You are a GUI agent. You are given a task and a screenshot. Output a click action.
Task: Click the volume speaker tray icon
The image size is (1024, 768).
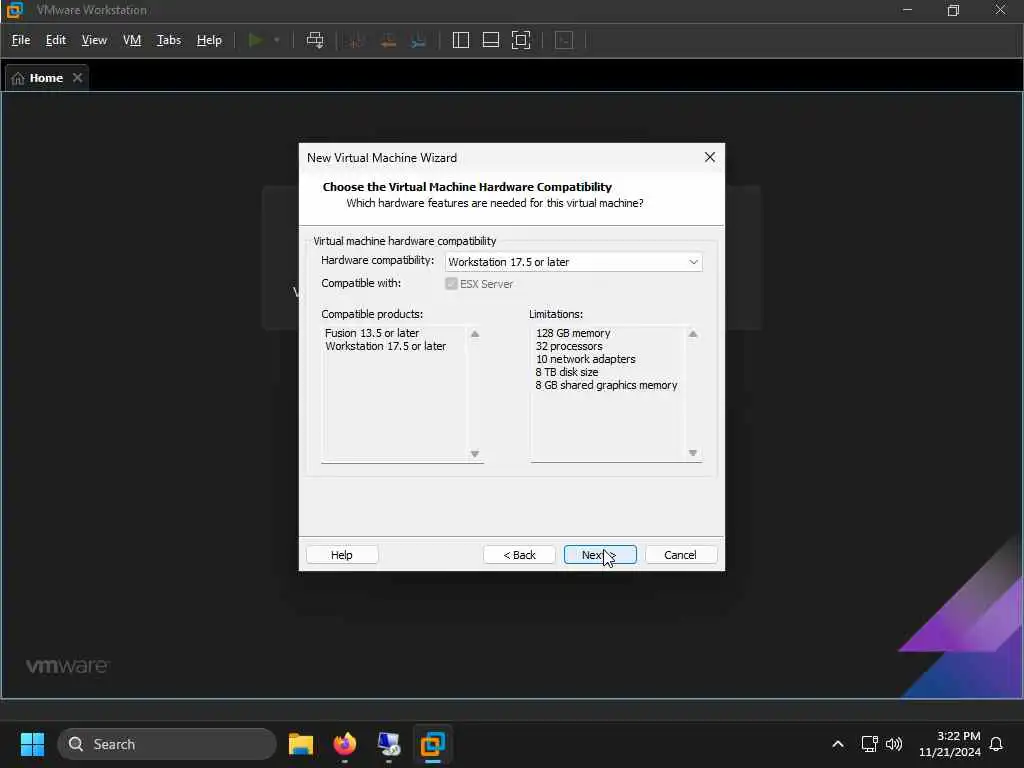pos(894,744)
